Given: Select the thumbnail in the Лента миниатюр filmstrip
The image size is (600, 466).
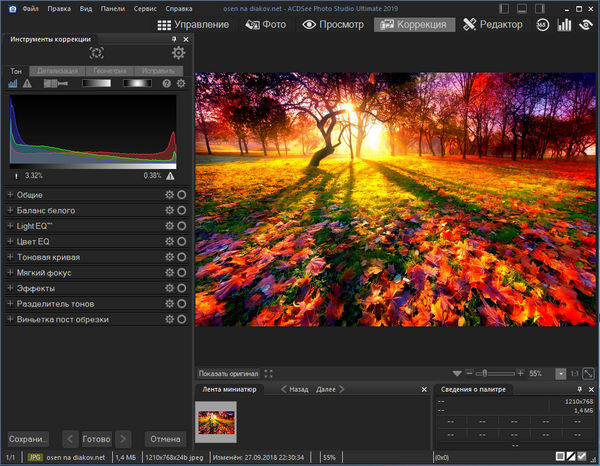Looking at the screenshot, I should tap(216, 421).
